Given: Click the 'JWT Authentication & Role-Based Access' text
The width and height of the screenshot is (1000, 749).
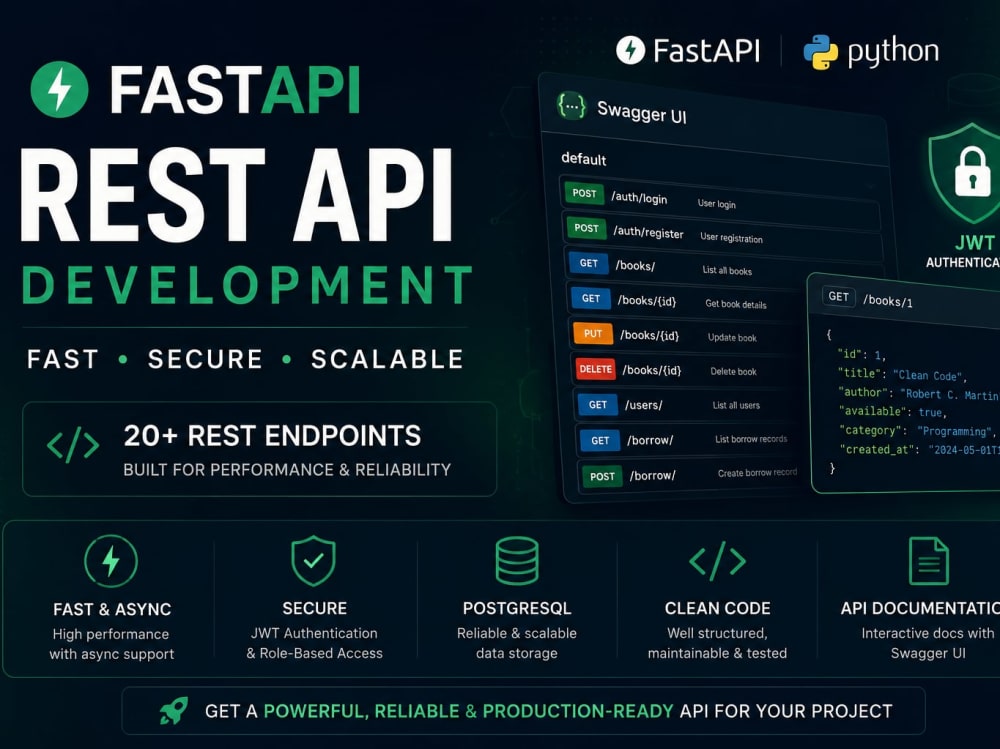Looking at the screenshot, I should tap(314, 643).
